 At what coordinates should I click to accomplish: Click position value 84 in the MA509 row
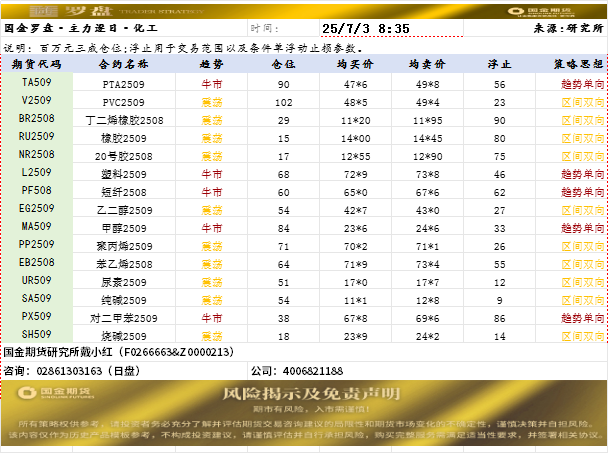[x=283, y=228]
